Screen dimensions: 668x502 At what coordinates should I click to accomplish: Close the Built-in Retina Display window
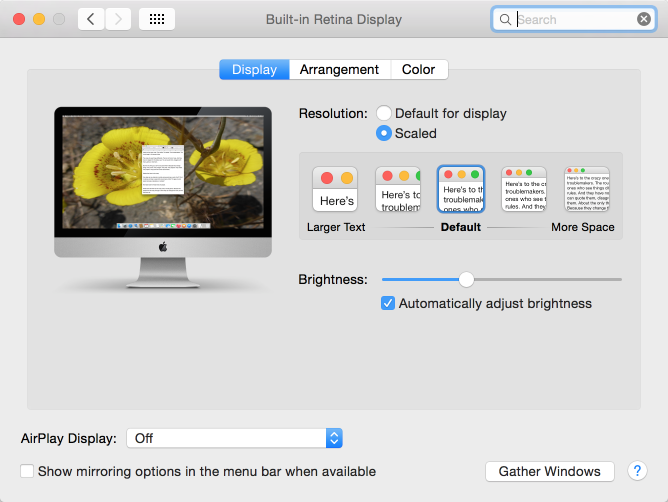point(19,19)
